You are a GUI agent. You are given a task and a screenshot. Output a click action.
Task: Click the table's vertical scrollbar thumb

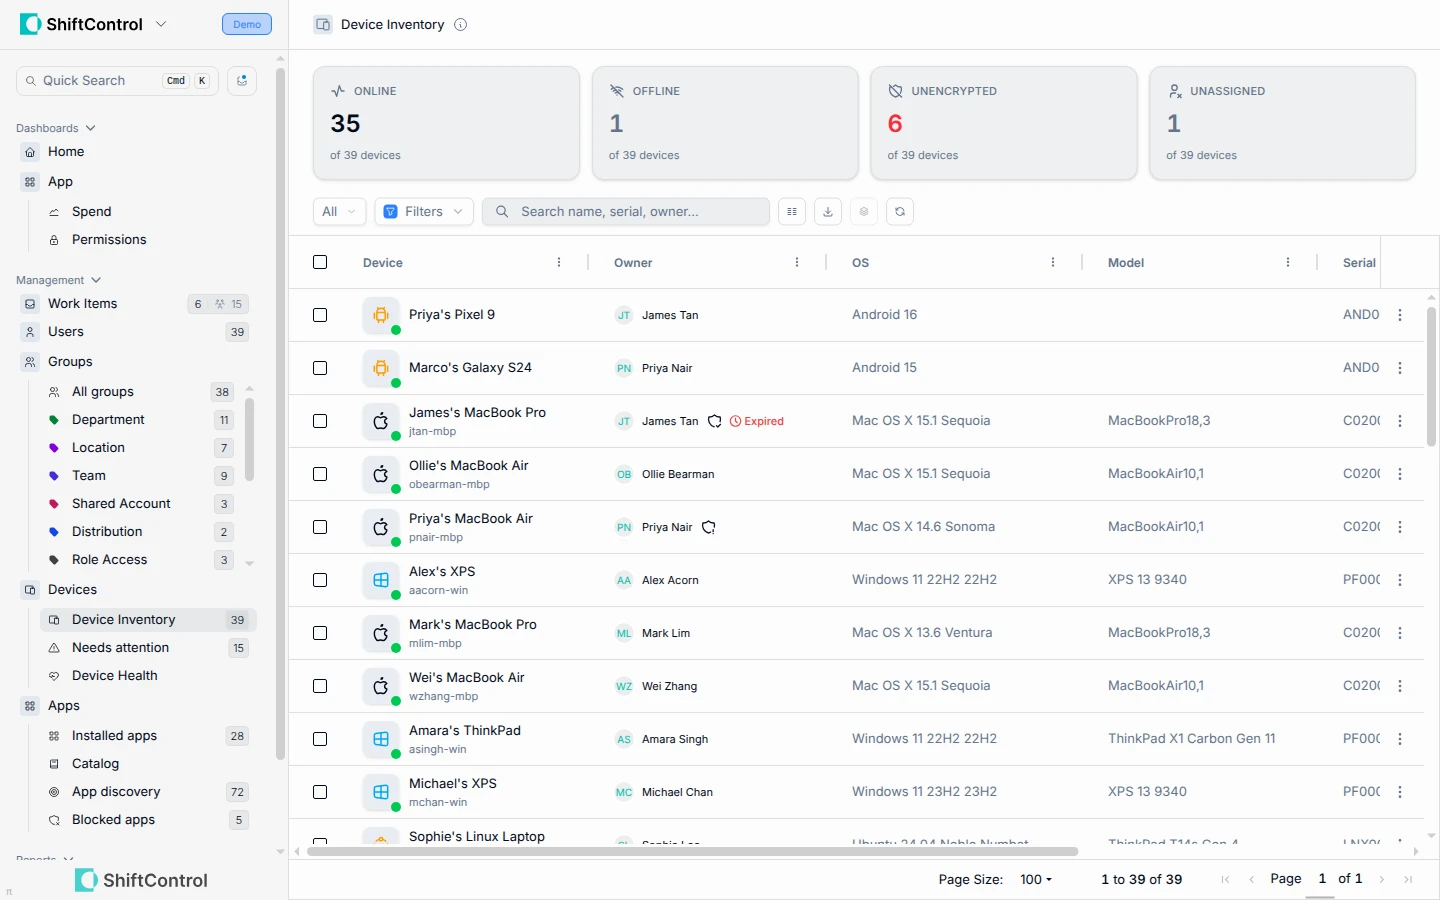(1431, 377)
